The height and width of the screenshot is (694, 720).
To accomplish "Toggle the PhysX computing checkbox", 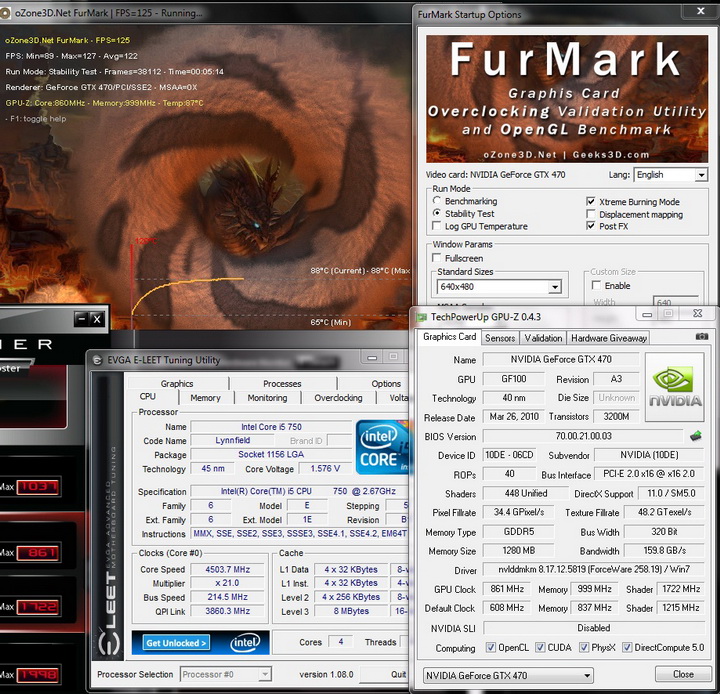I will (x=584, y=647).
